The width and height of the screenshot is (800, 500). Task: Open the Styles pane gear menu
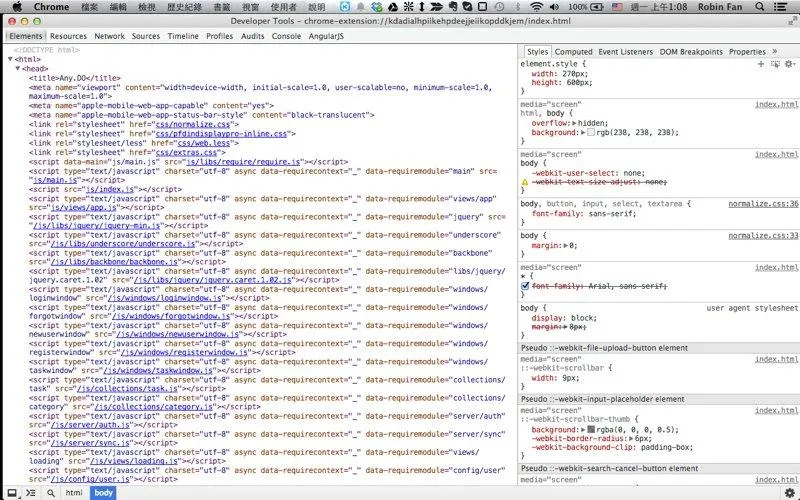pyautogui.click(x=789, y=64)
